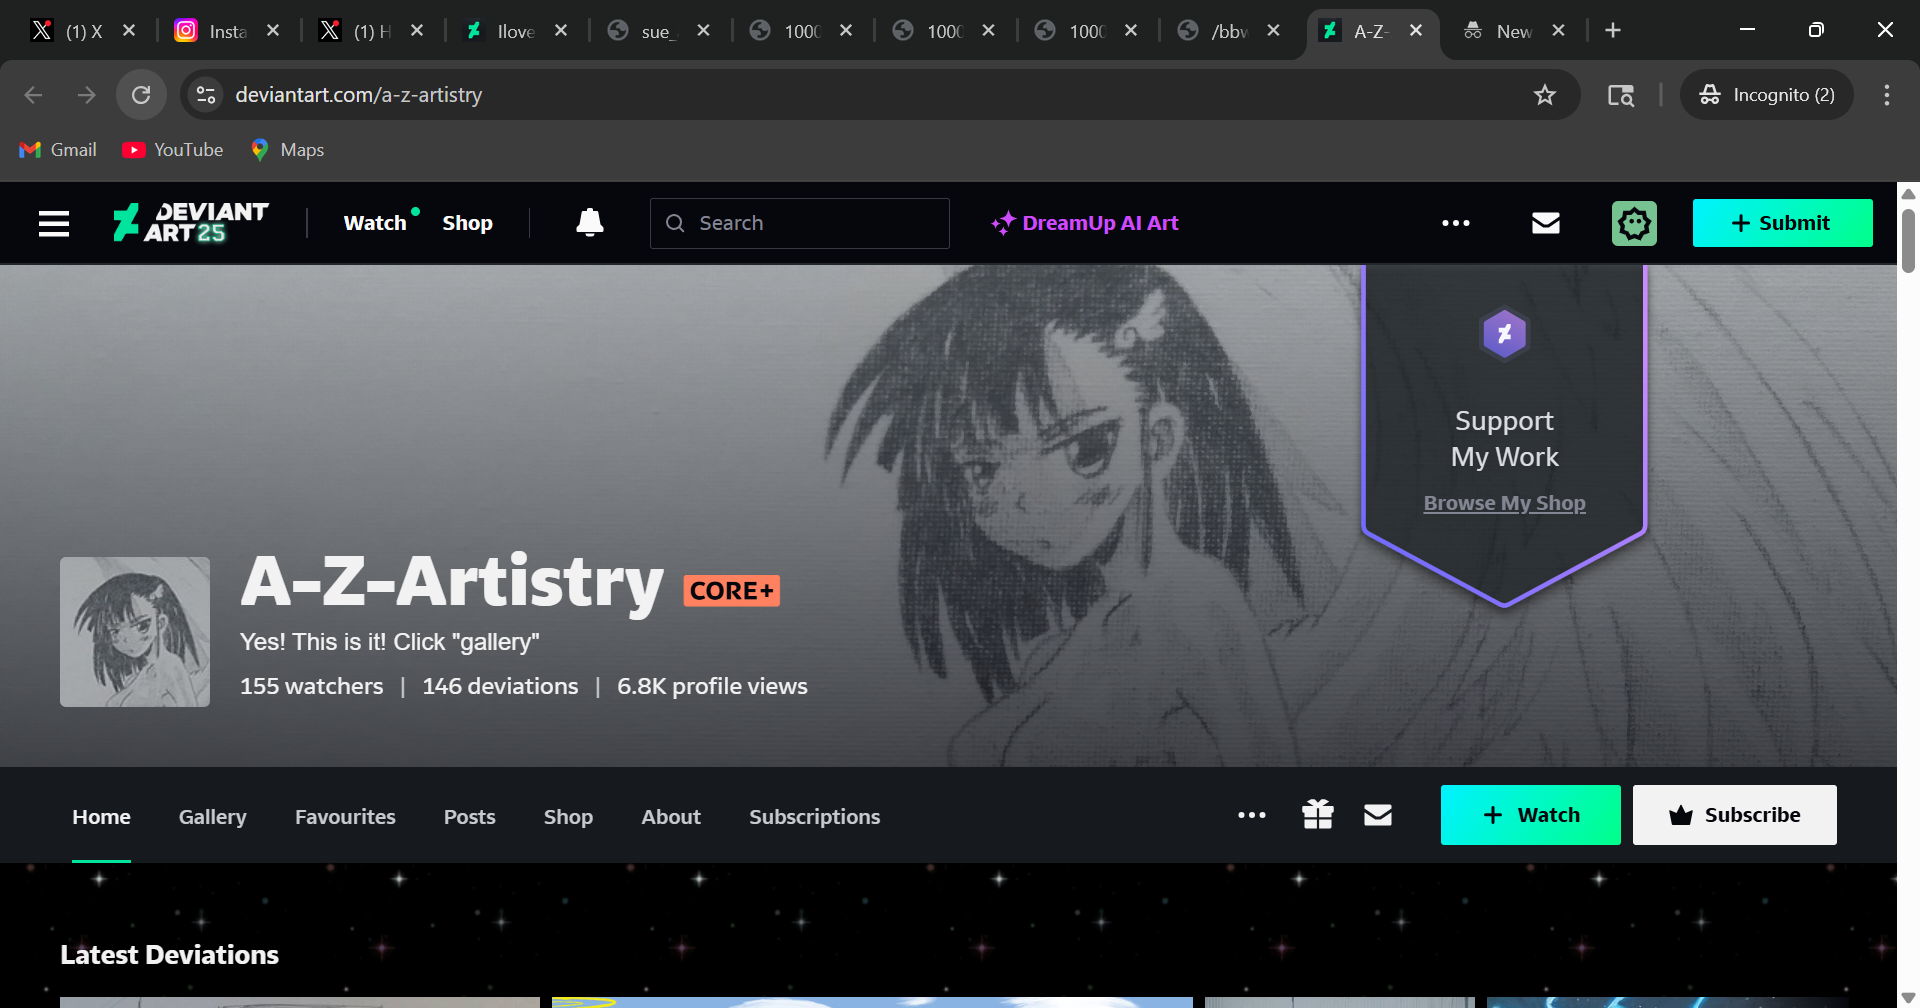The height and width of the screenshot is (1008, 1920).
Task: Bookmark this page with star icon
Action: pyautogui.click(x=1545, y=95)
